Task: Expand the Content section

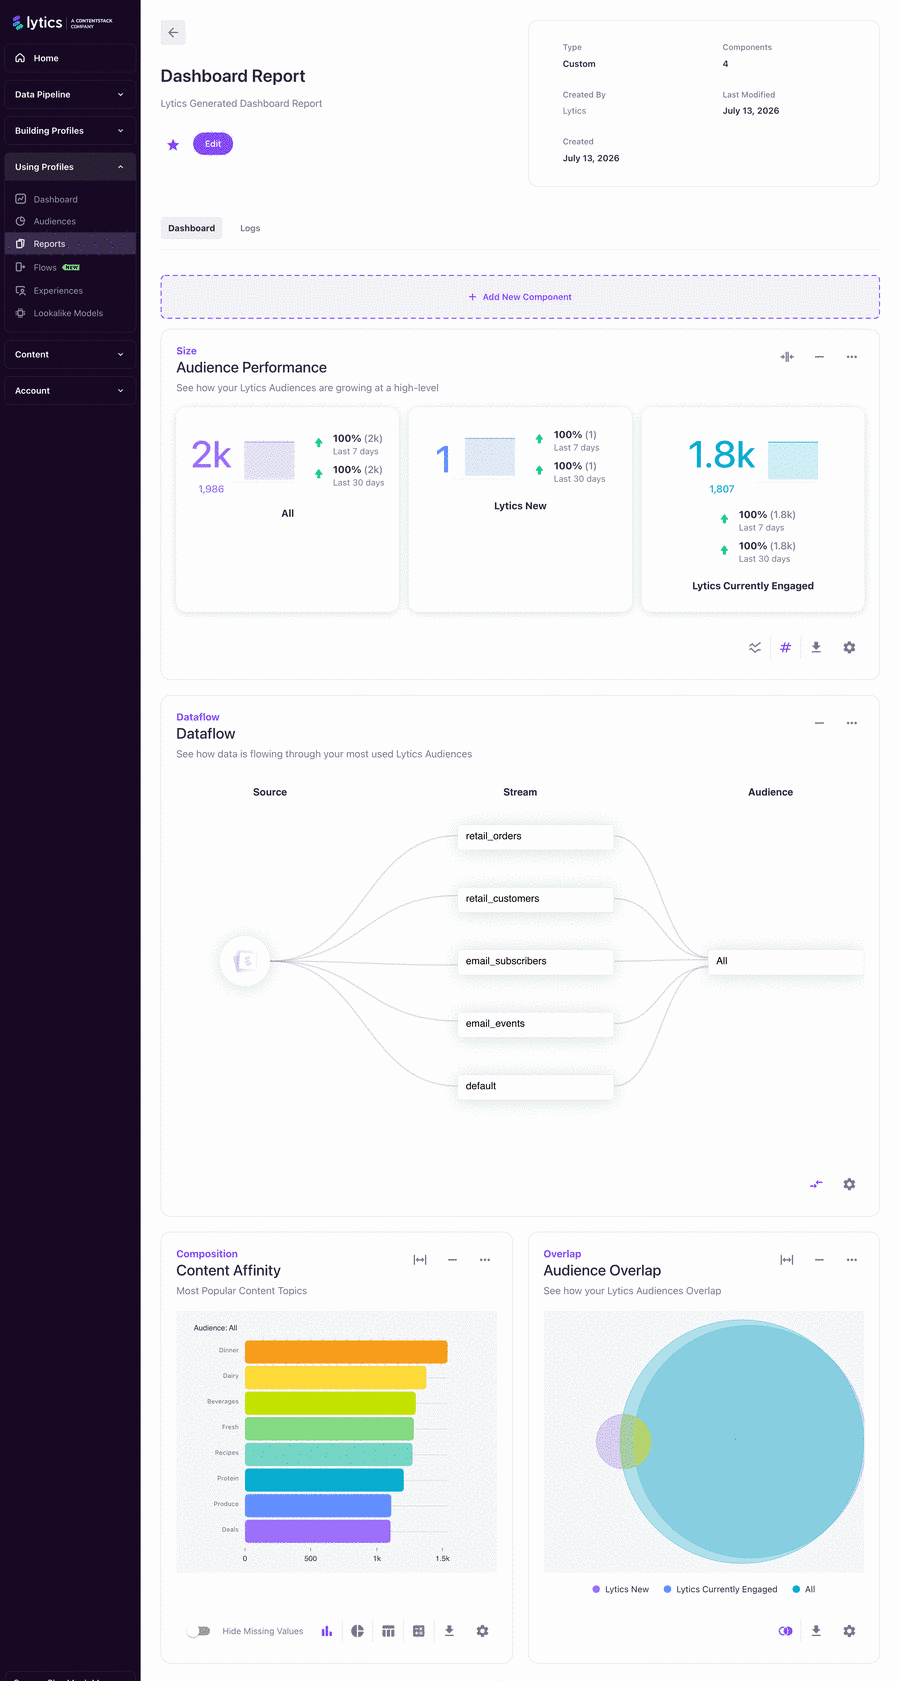Action: pos(70,355)
